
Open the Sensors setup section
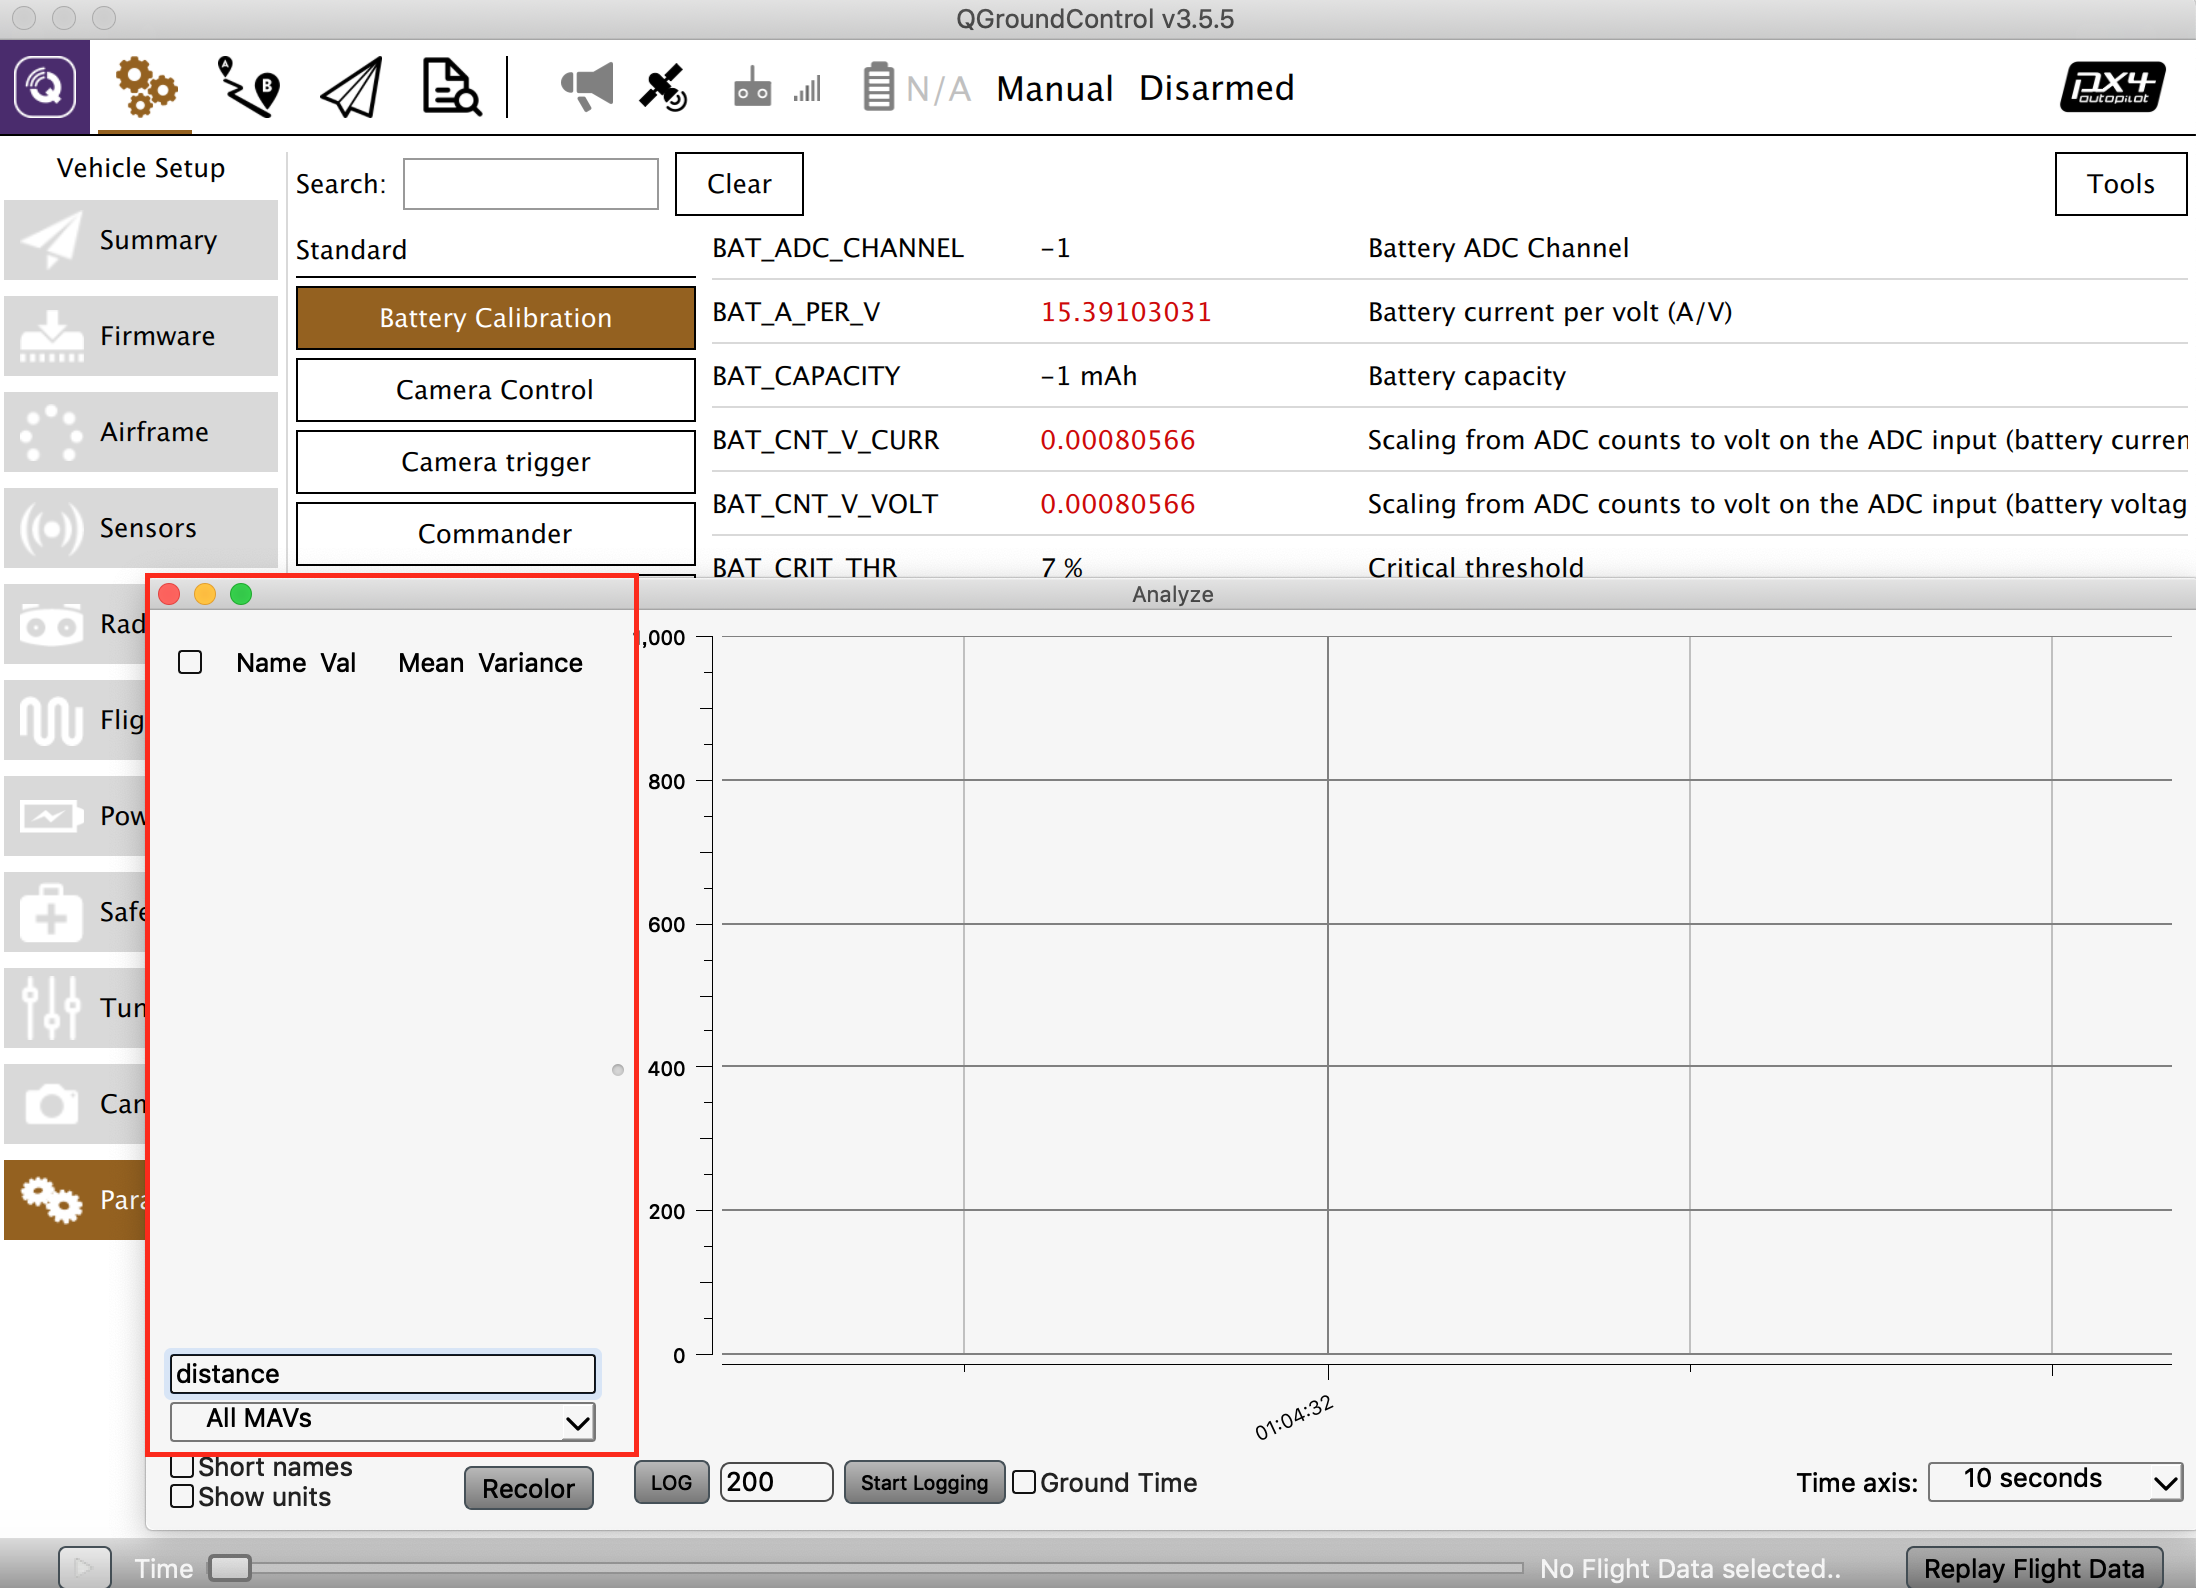(x=141, y=528)
